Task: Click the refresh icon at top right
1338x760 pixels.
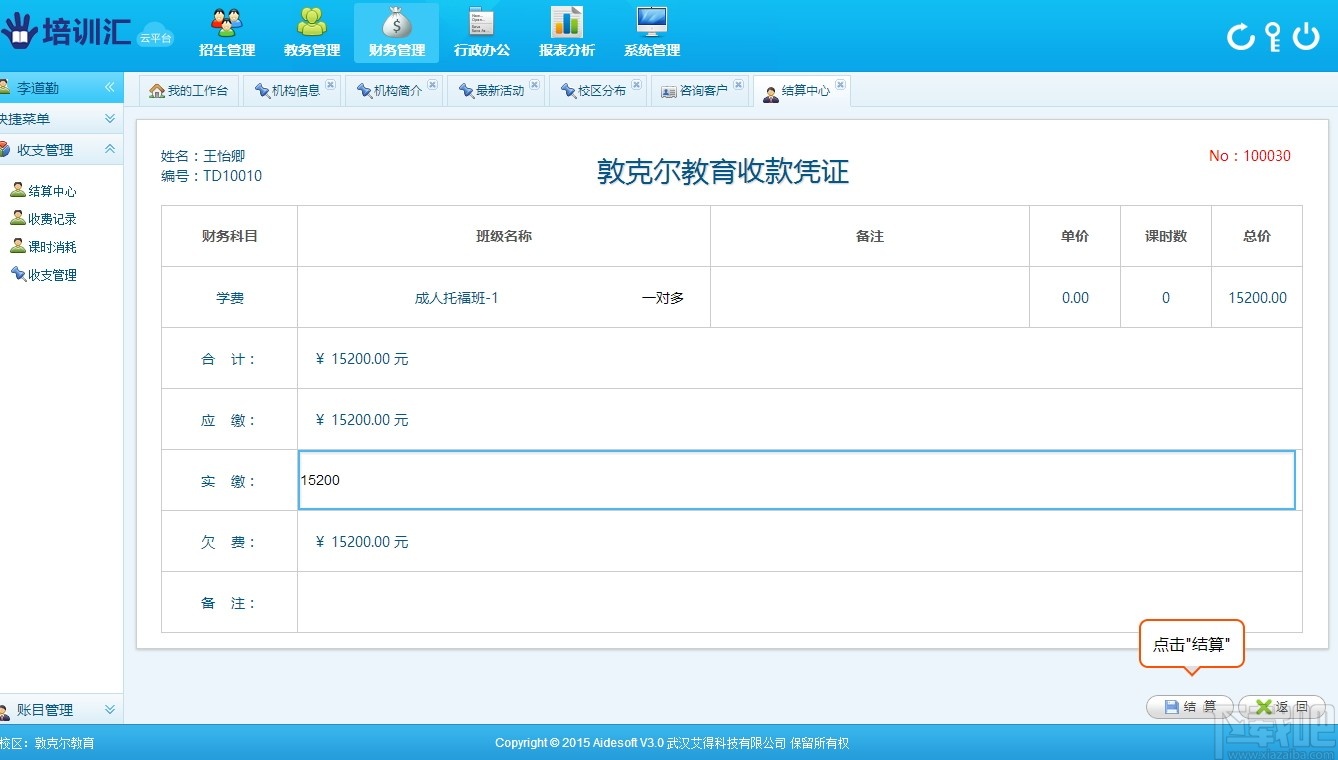Action: pos(1240,36)
